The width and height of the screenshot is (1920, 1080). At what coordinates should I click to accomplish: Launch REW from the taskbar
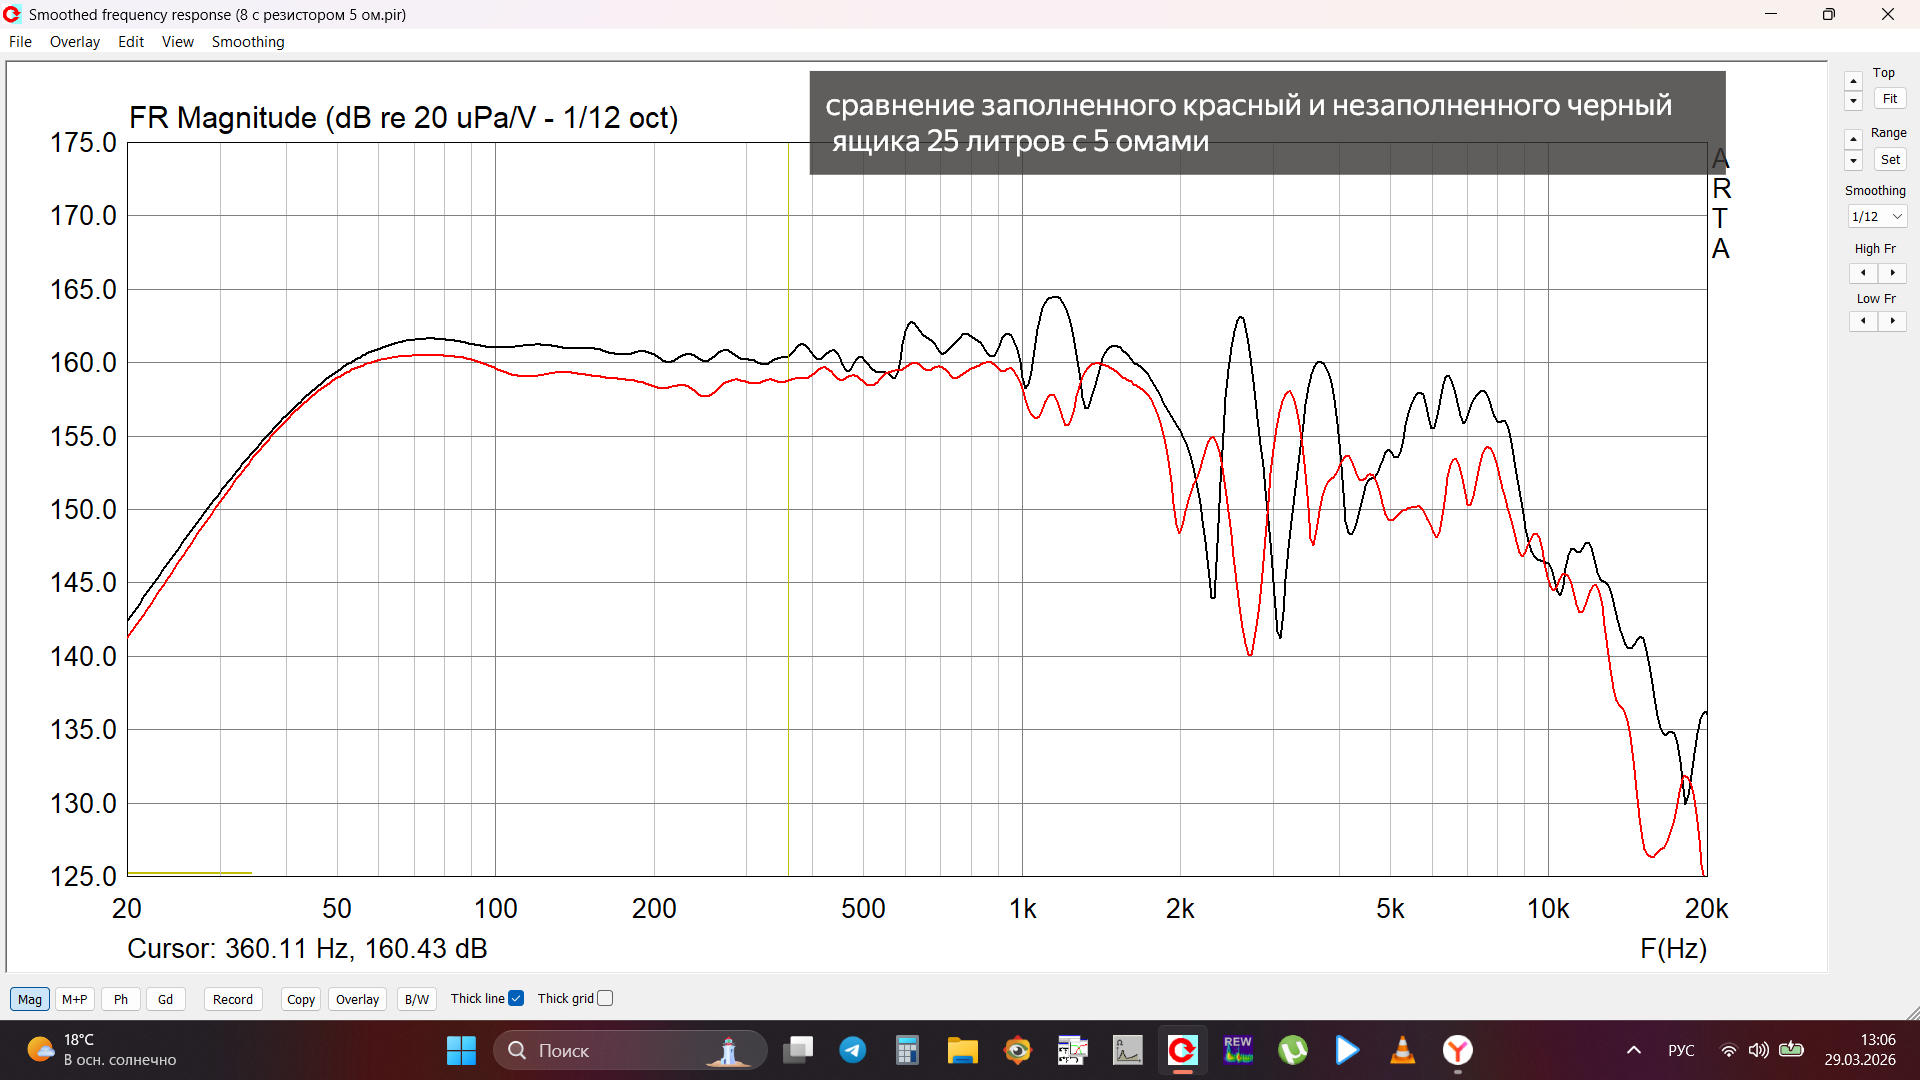(1238, 1050)
